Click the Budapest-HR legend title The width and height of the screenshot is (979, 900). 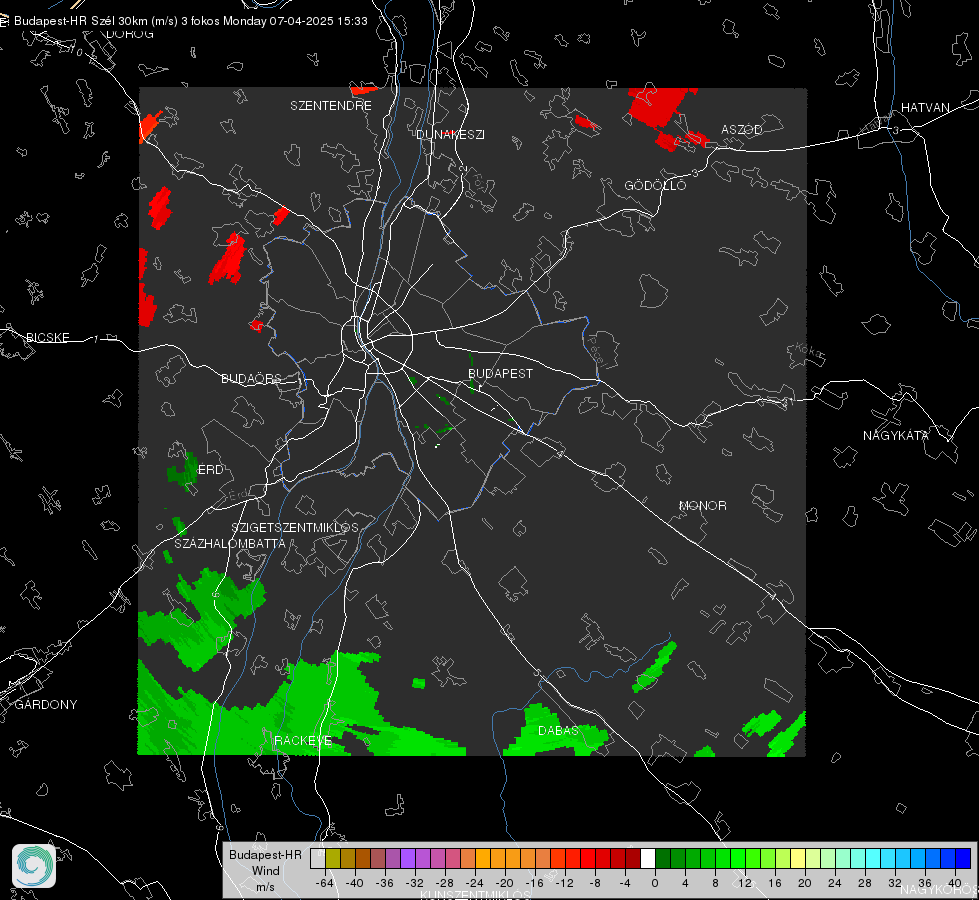265,854
